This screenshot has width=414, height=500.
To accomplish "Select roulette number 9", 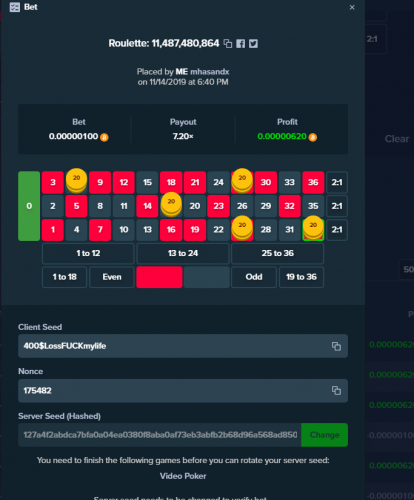I will [x=100, y=182].
